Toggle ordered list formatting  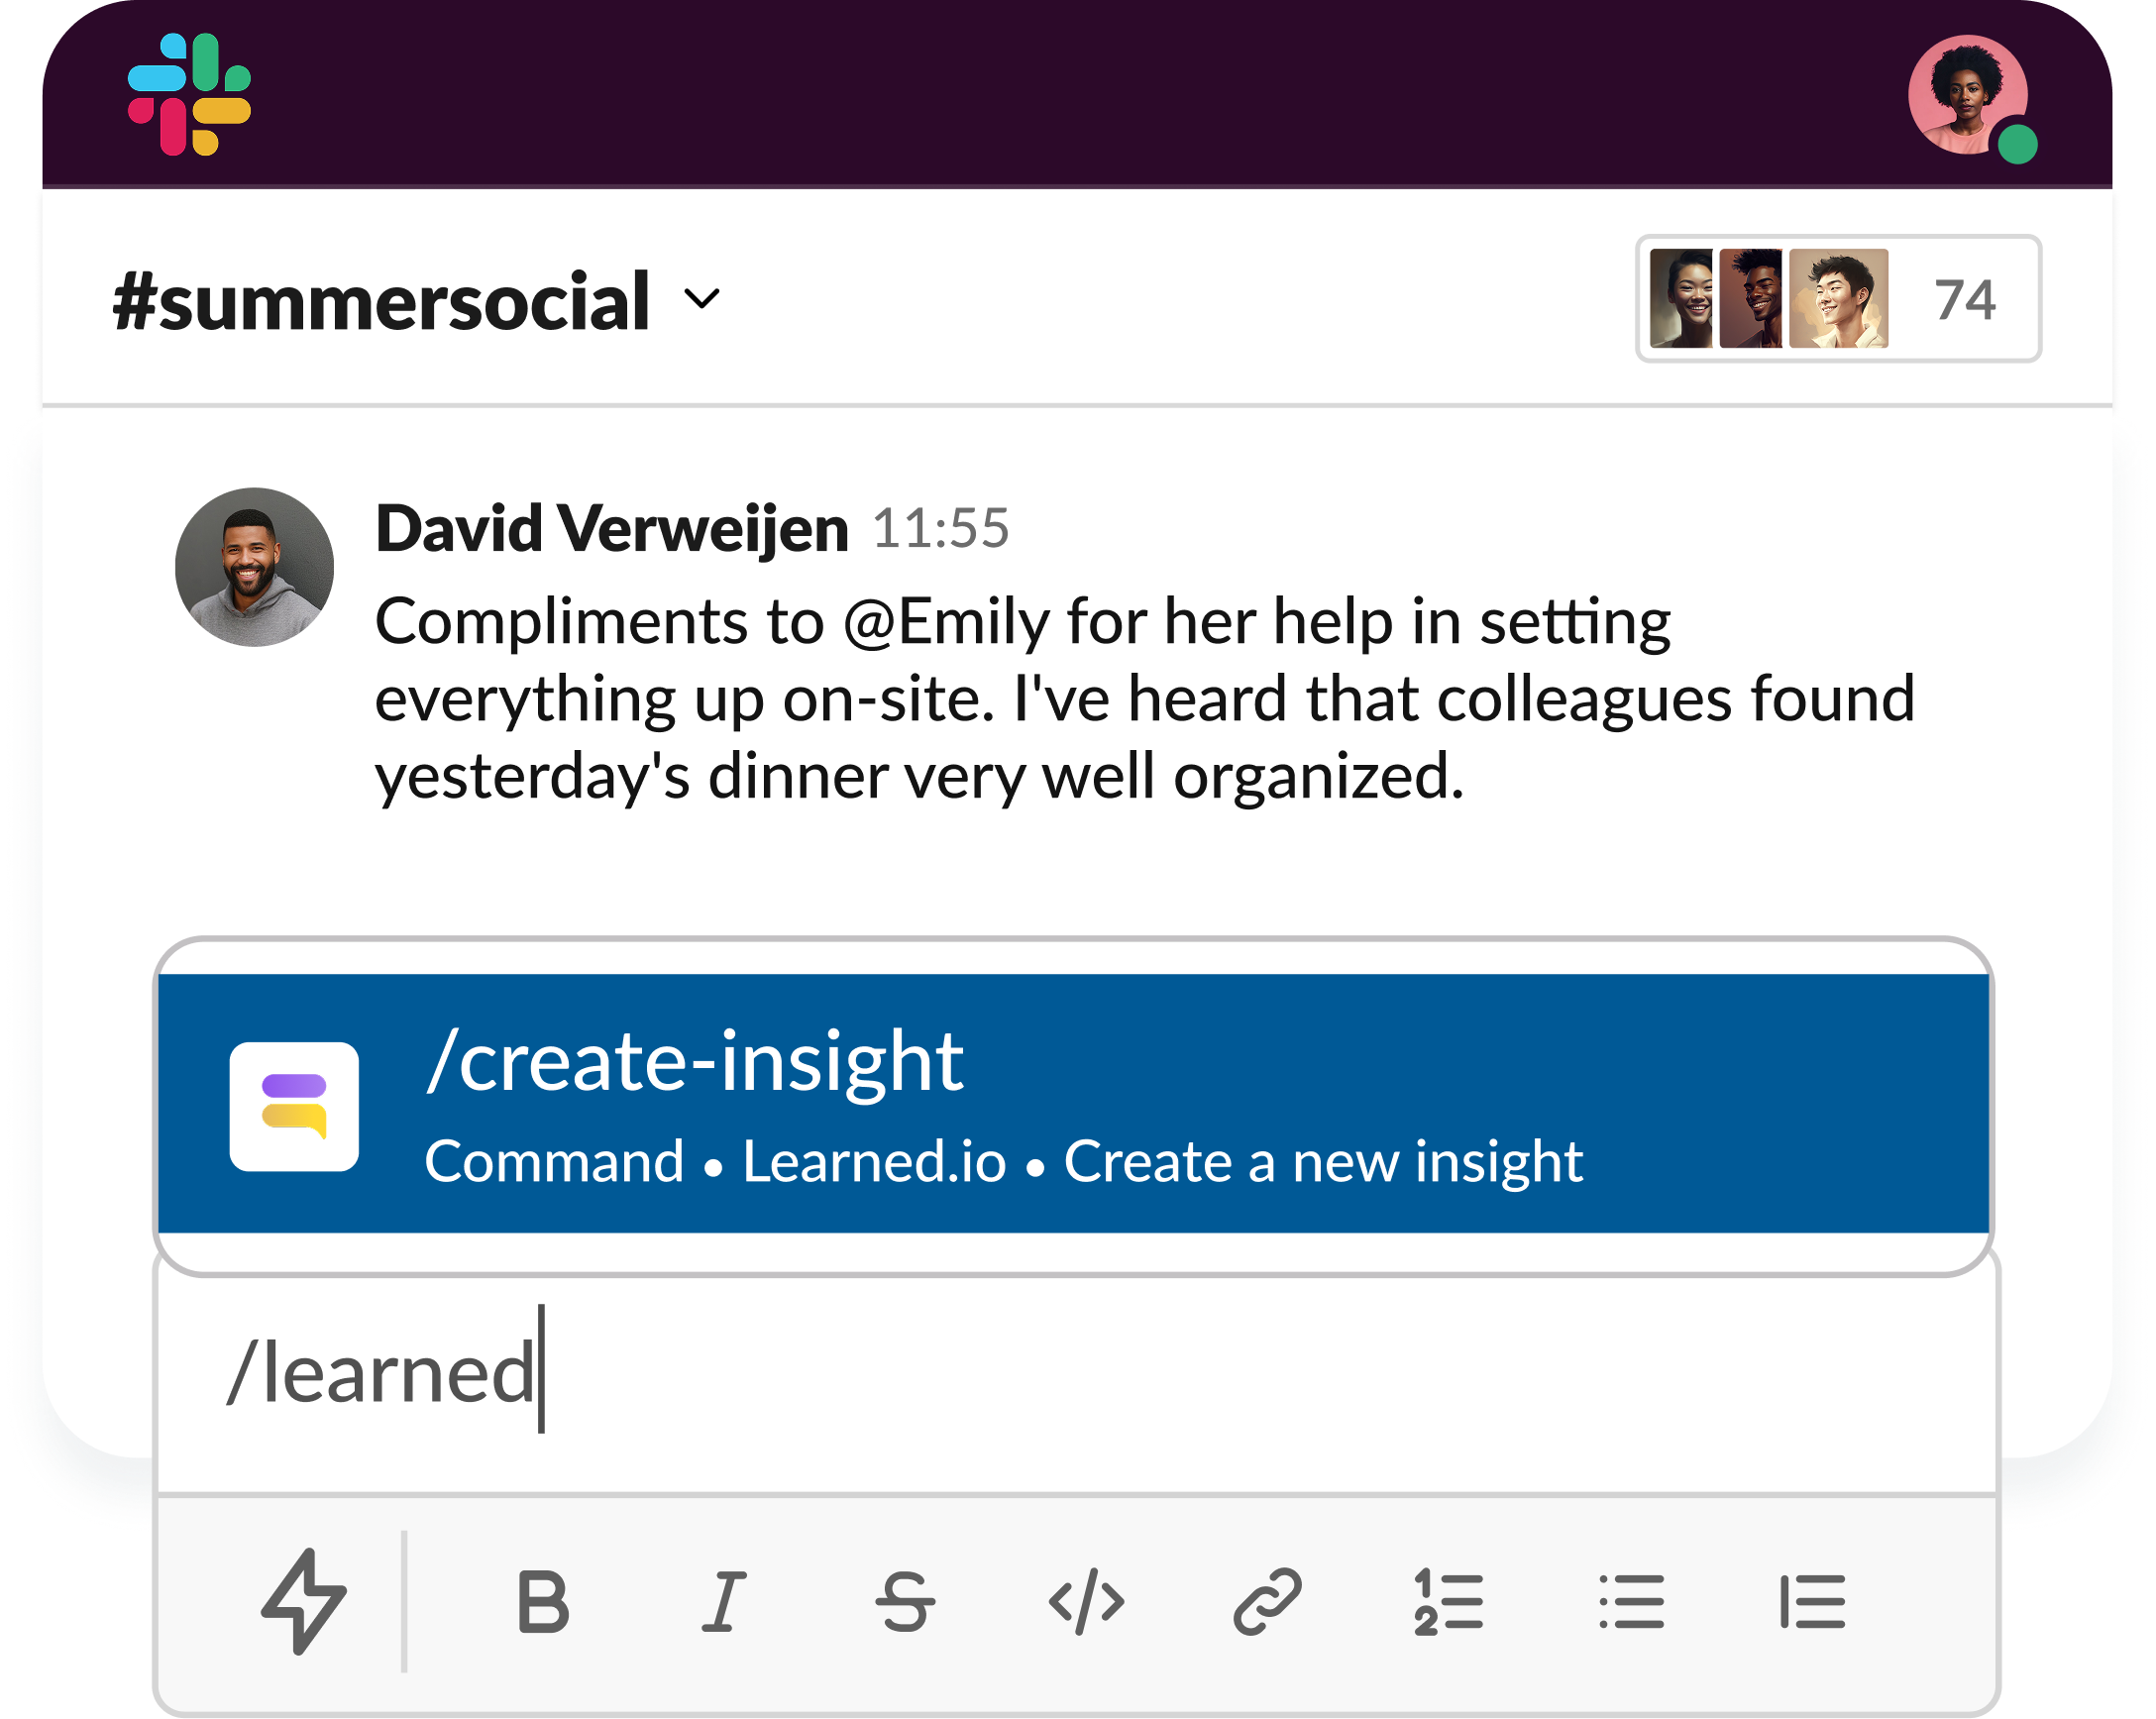point(1449,1602)
